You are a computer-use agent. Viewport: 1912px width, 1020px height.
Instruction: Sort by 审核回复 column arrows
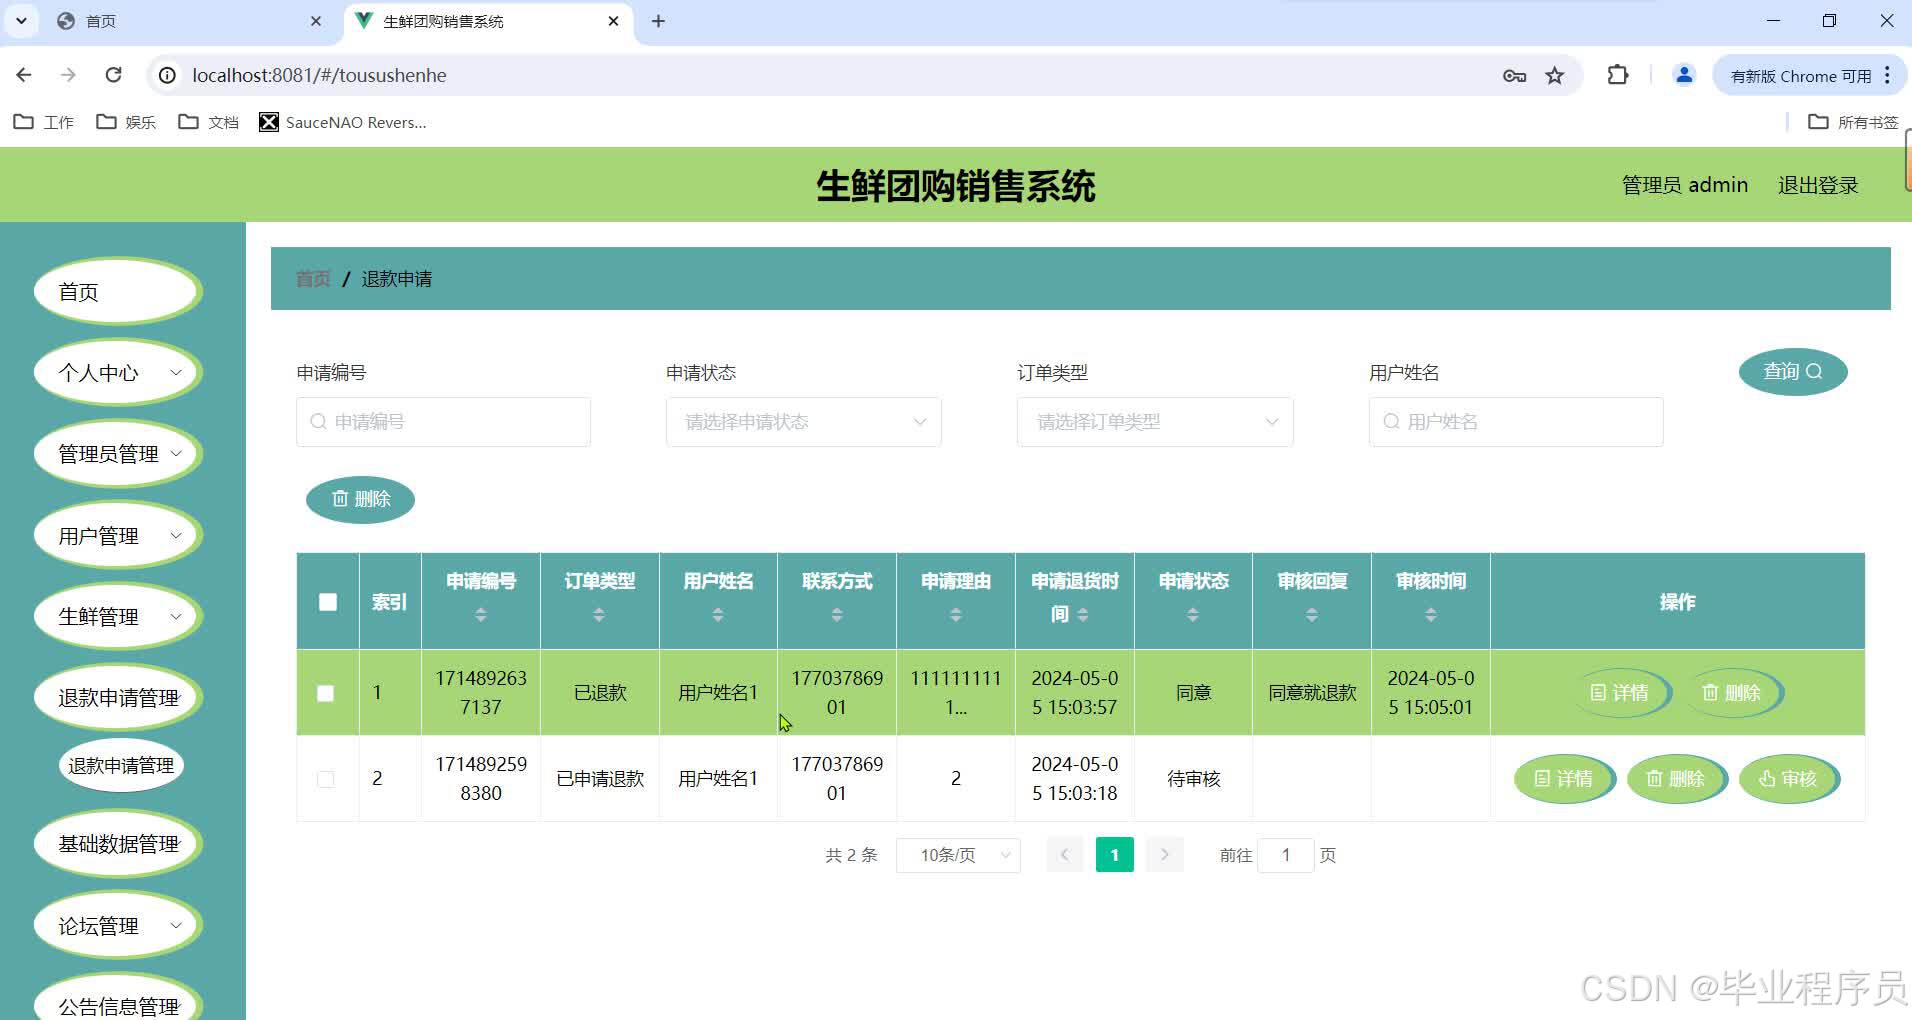tap(1312, 615)
